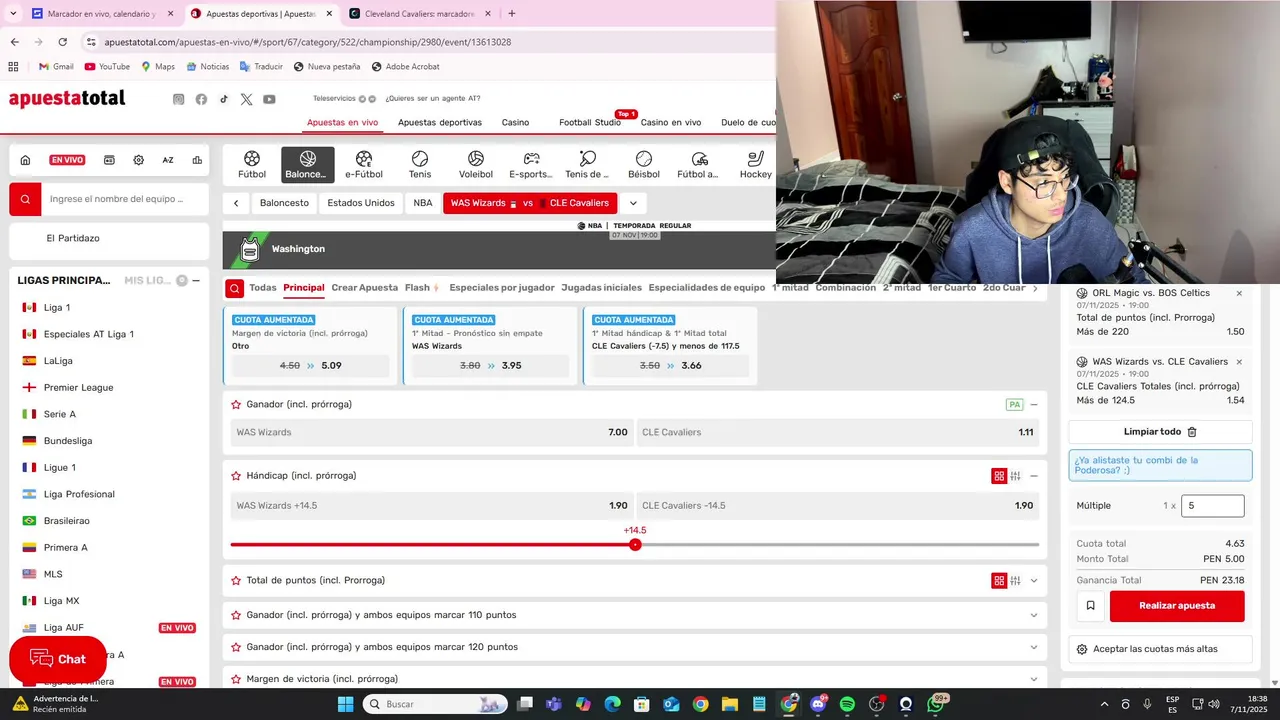Image resolution: width=1280 pixels, height=720 pixels.
Task: Switch to the Crear Apuesta tab
Action: (x=364, y=288)
